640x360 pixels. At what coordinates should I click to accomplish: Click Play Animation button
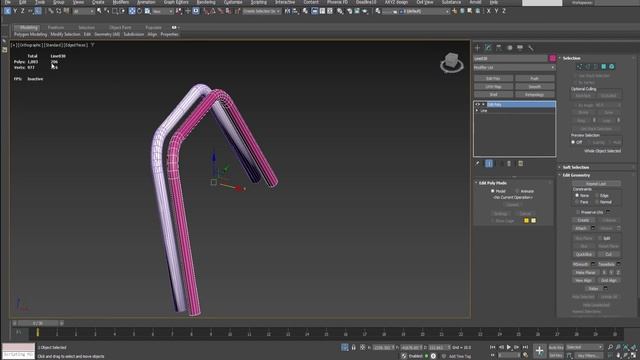click(x=509, y=347)
